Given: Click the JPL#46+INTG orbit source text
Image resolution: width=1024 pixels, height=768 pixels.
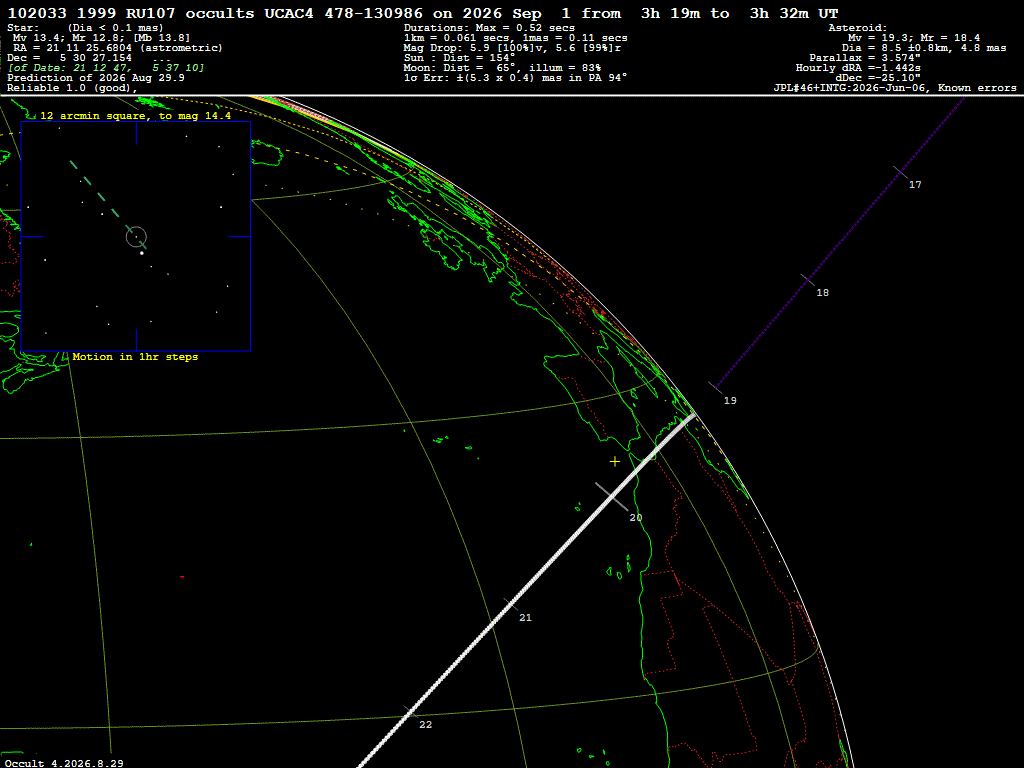Looking at the screenshot, I should pyautogui.click(x=895, y=88).
